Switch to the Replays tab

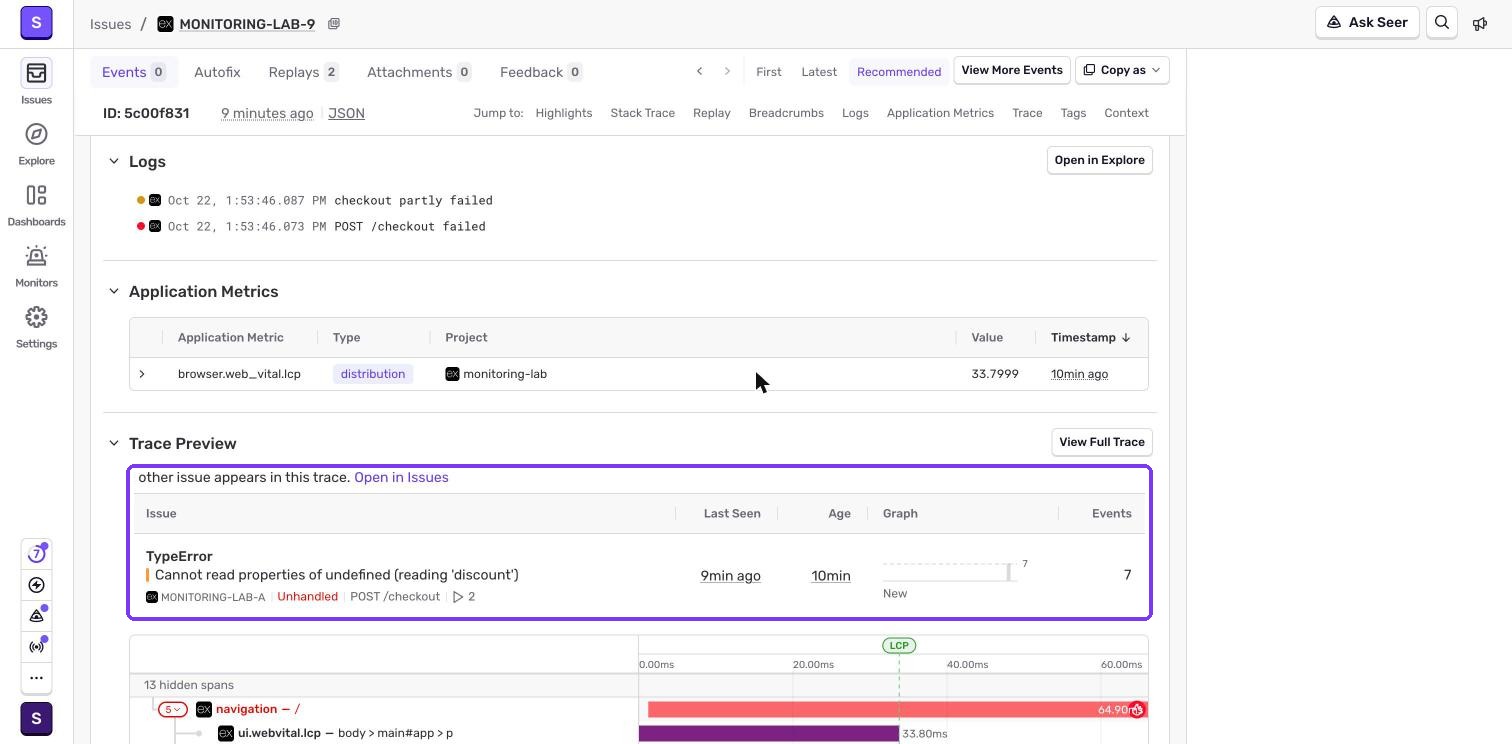pos(303,72)
